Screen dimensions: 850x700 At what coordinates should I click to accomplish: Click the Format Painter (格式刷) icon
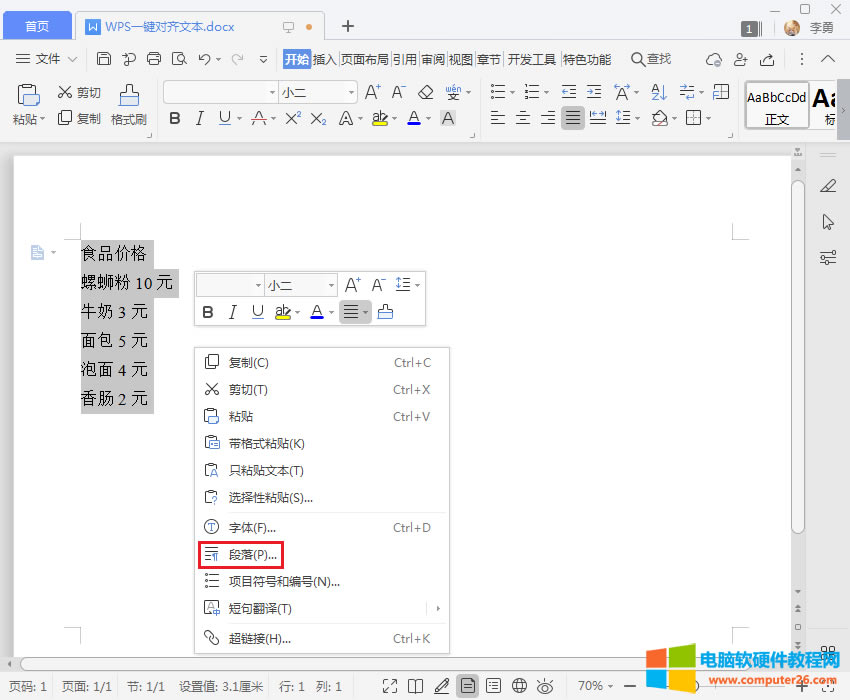click(x=129, y=104)
